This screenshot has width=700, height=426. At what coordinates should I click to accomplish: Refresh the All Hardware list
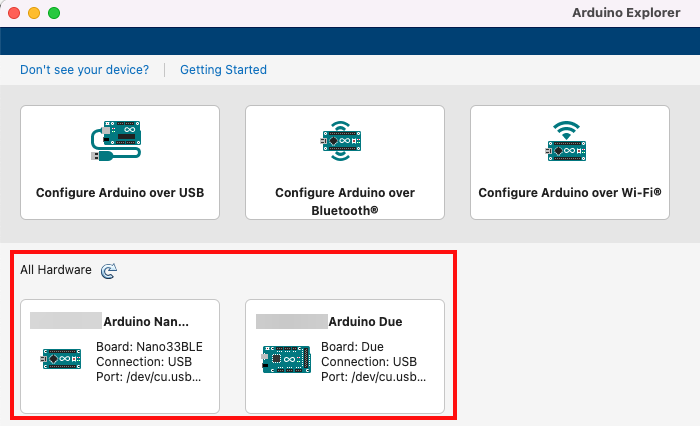pyautogui.click(x=109, y=271)
